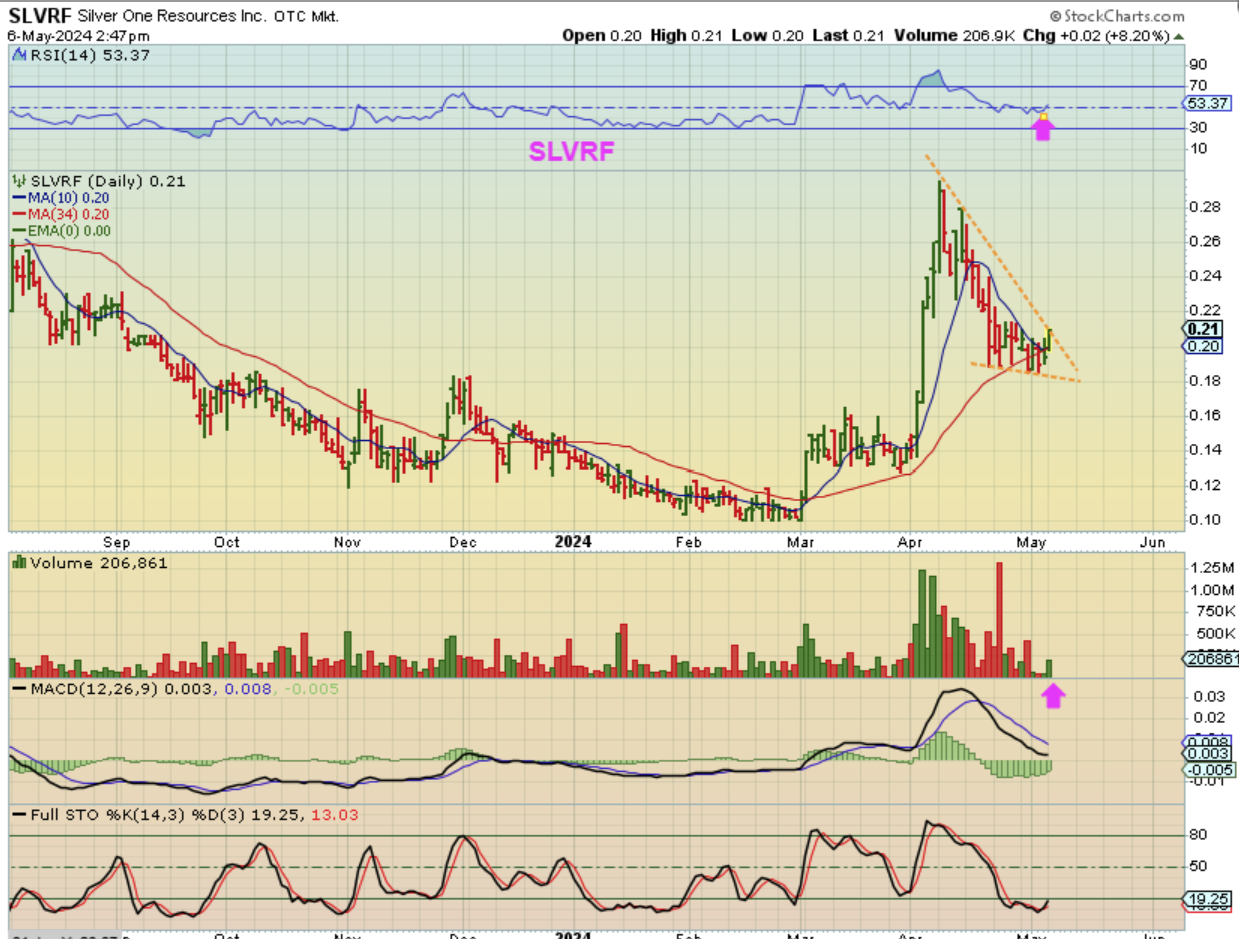Click the bold 2024 label under price panel

(574, 542)
